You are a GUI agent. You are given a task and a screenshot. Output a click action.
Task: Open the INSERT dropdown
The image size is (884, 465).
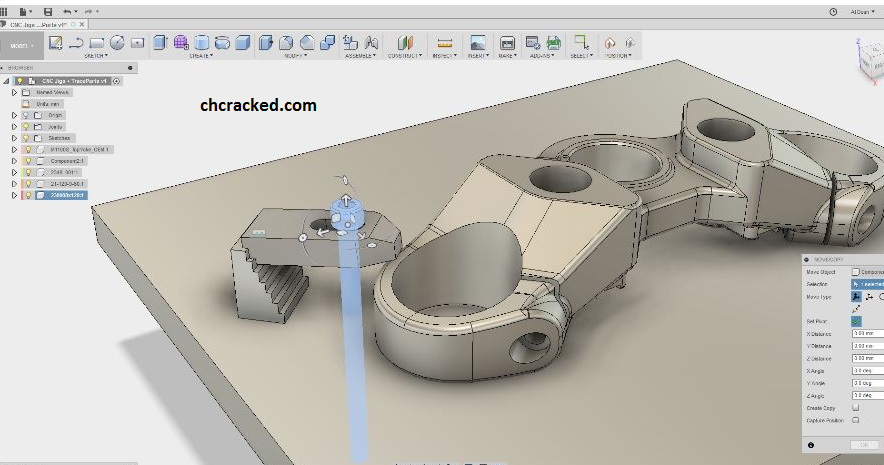pos(477,56)
